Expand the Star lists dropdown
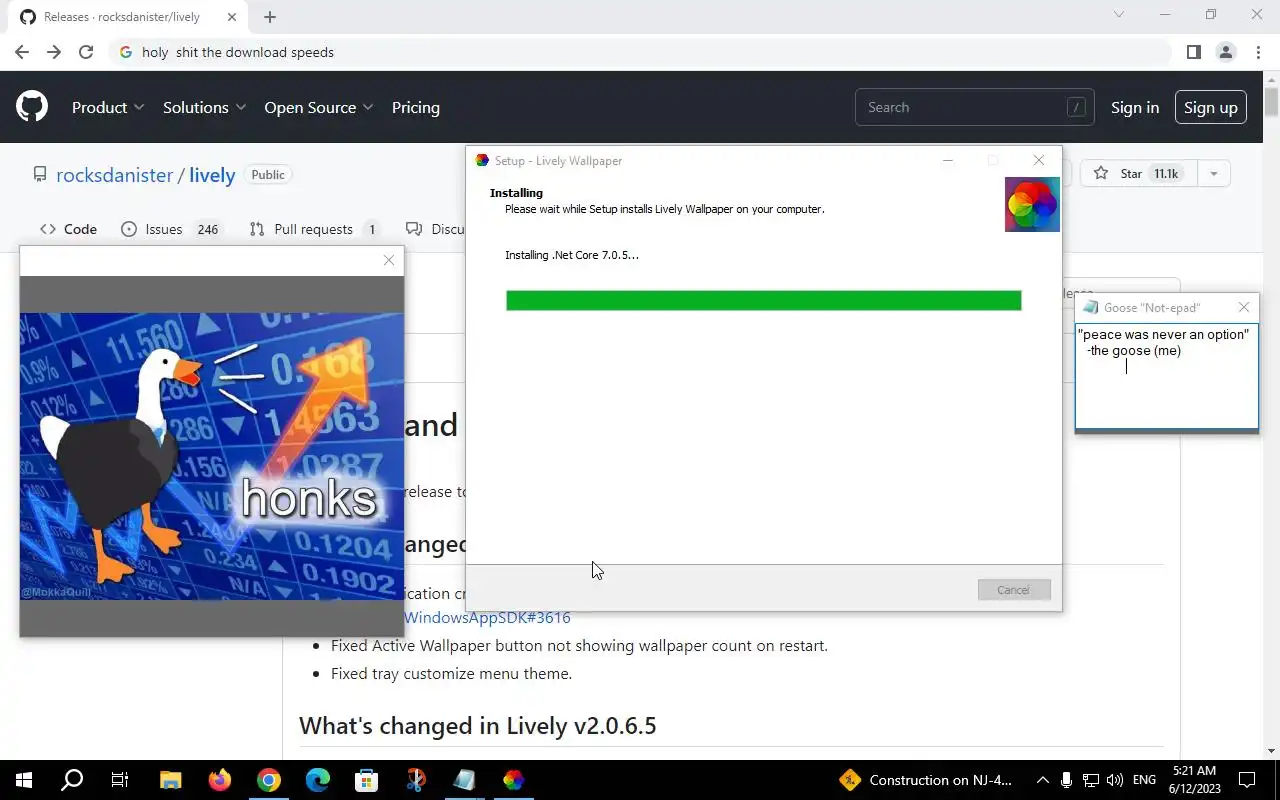Screen dimensions: 1280x800 coord(1213,174)
